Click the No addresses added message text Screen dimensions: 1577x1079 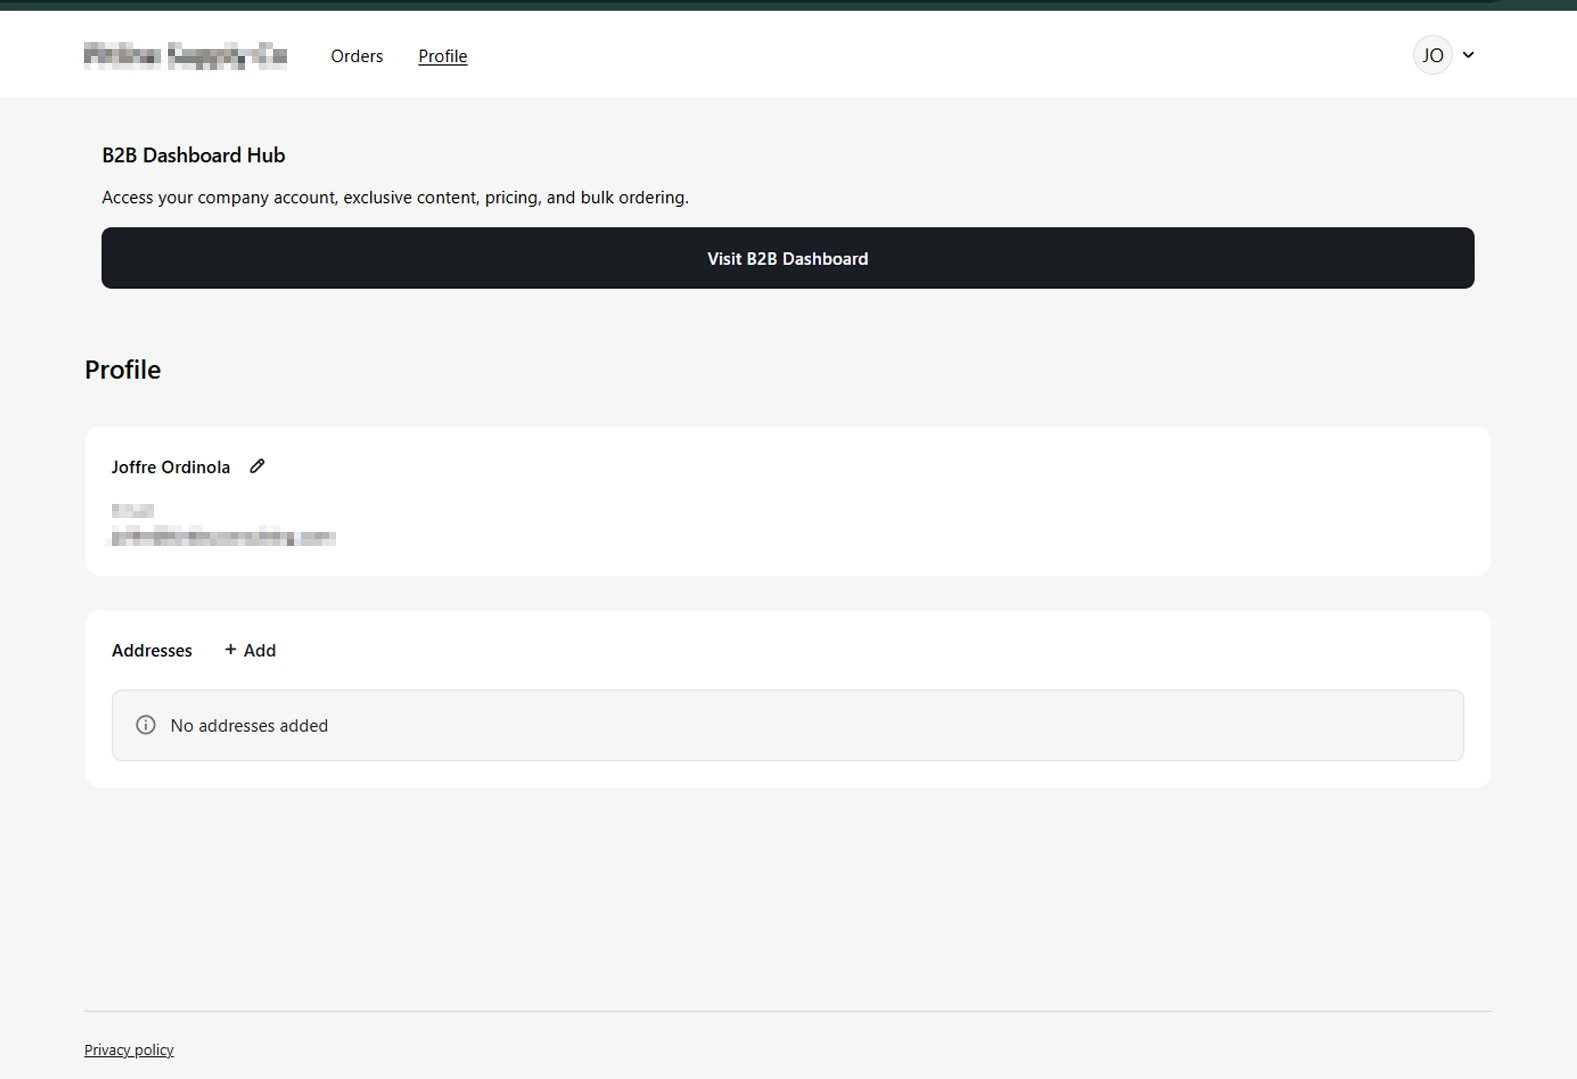(249, 726)
